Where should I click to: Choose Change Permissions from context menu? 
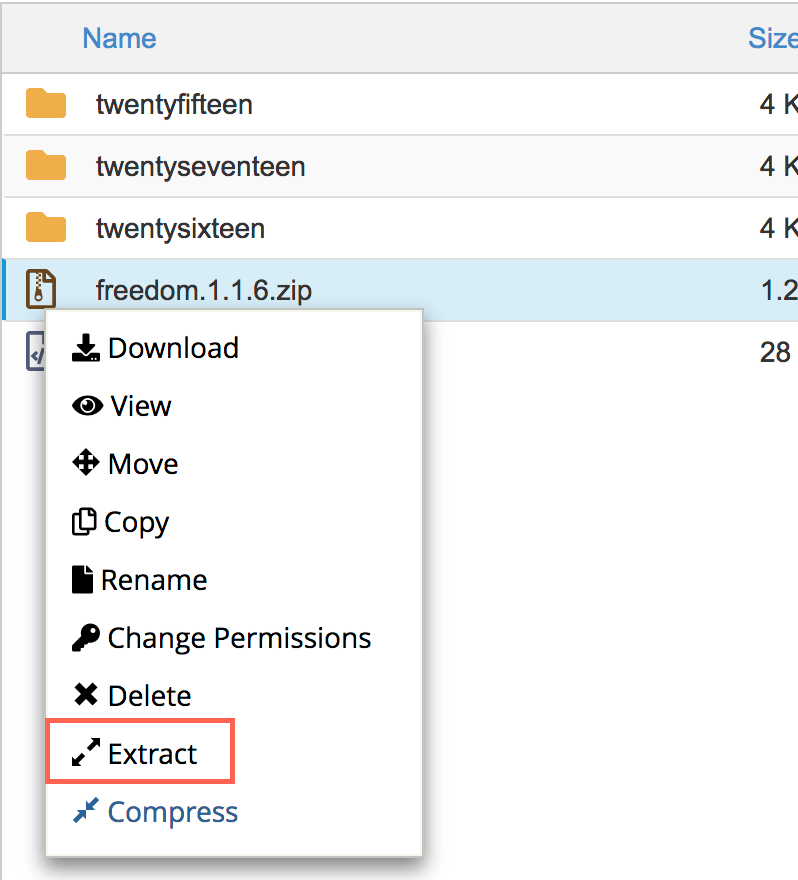[239, 638]
